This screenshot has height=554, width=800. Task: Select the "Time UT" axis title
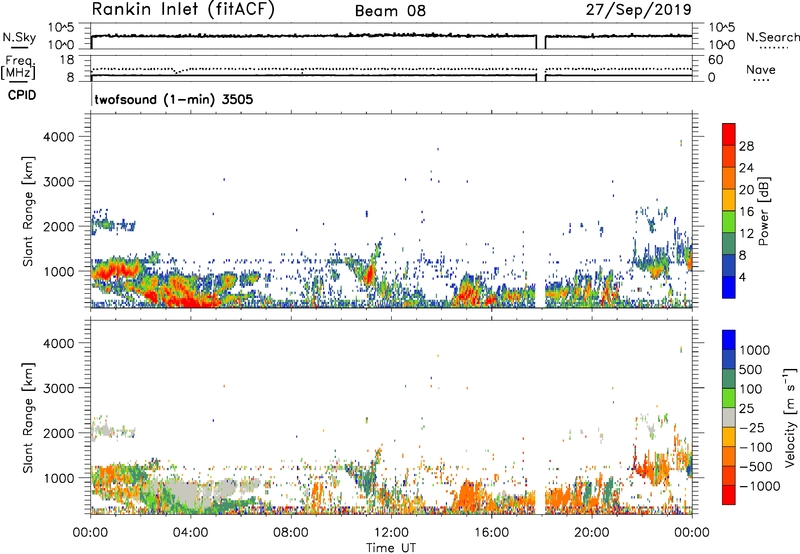391,548
